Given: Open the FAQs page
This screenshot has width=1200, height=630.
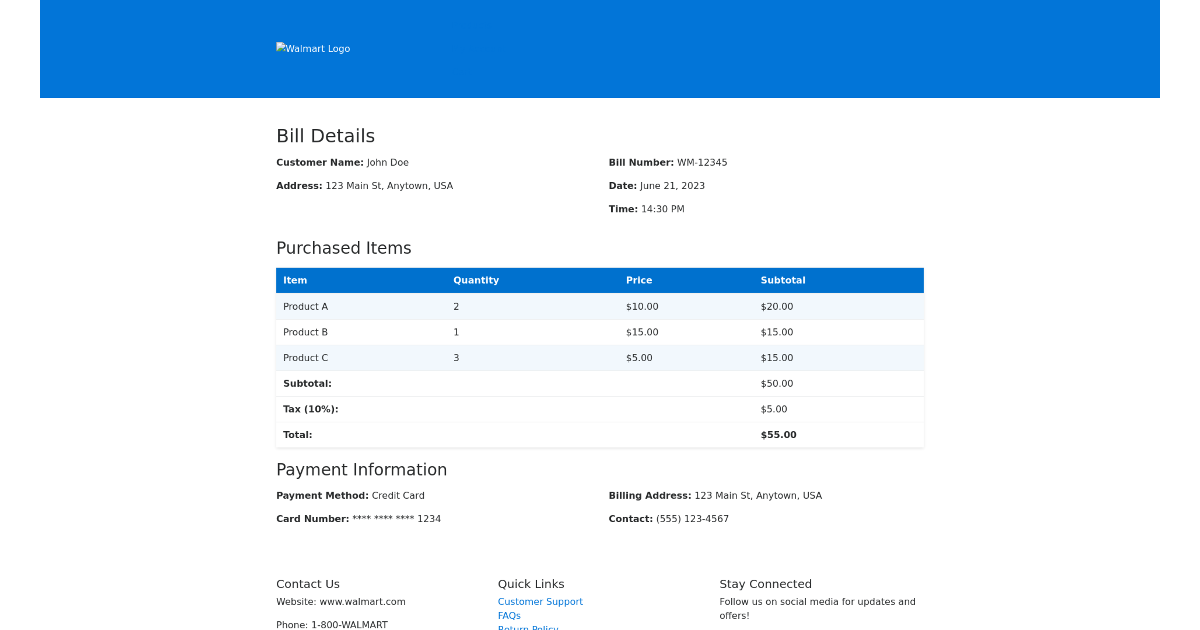Looking at the screenshot, I should pos(509,616).
